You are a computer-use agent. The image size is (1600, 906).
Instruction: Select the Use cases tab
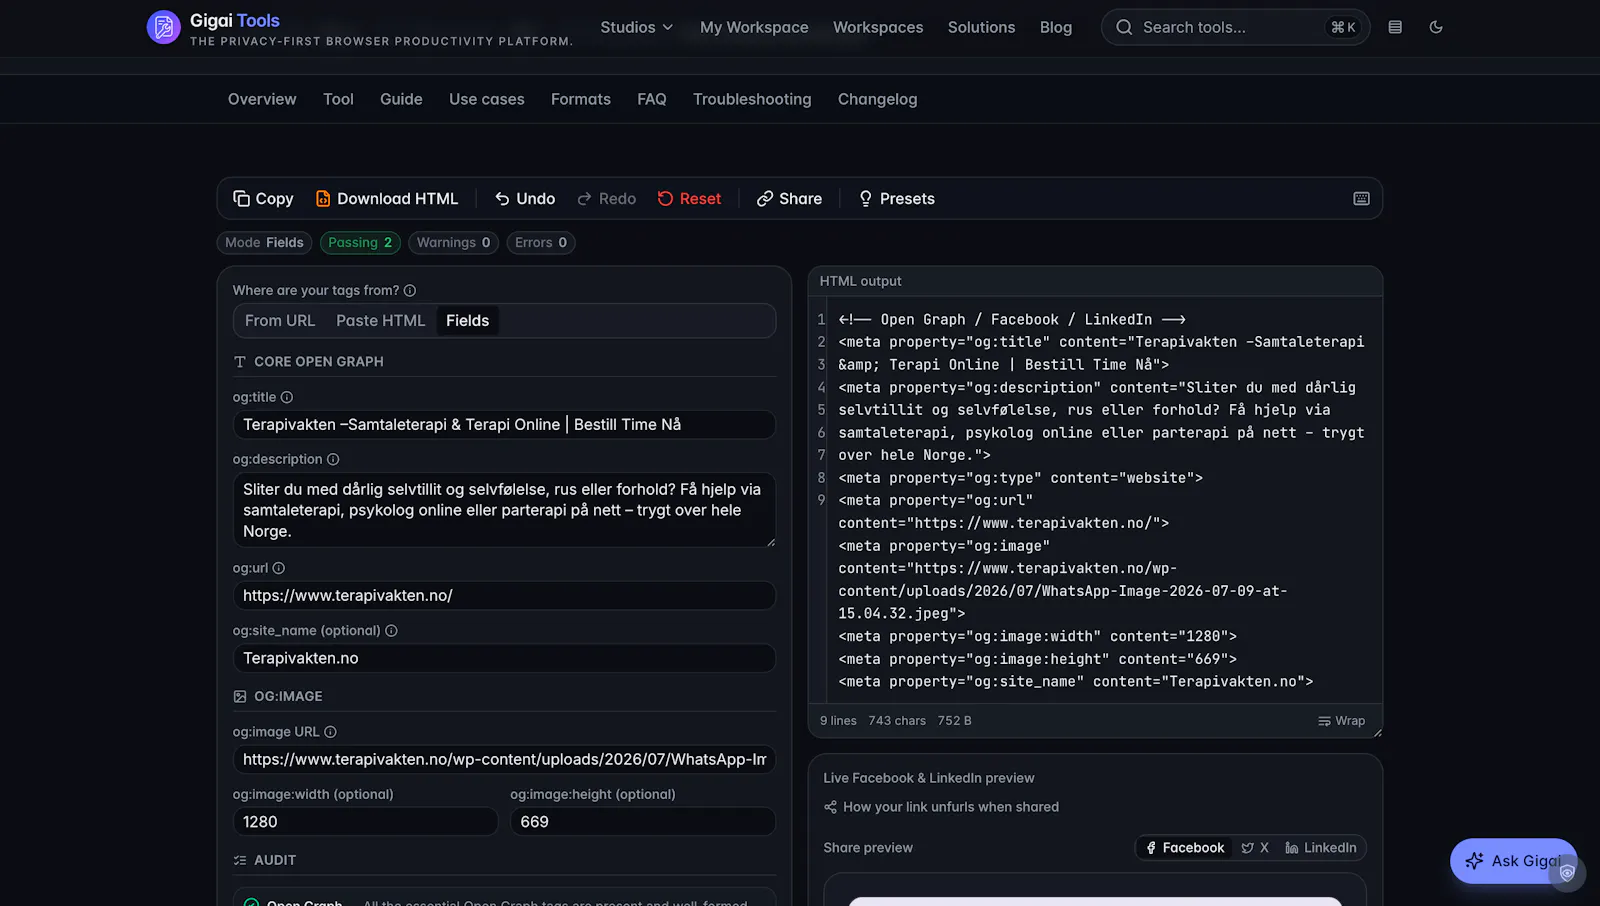(x=487, y=99)
